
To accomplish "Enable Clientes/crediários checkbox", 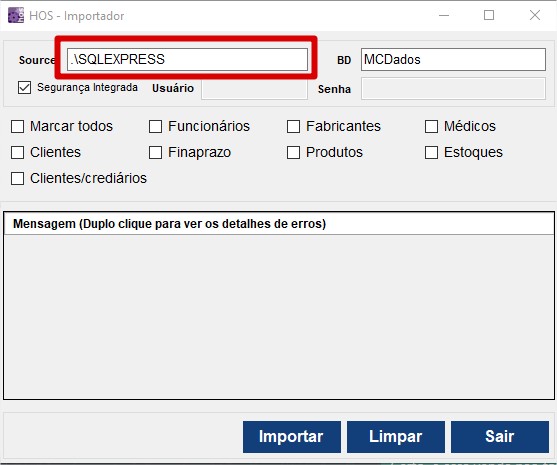I will (x=17, y=178).
